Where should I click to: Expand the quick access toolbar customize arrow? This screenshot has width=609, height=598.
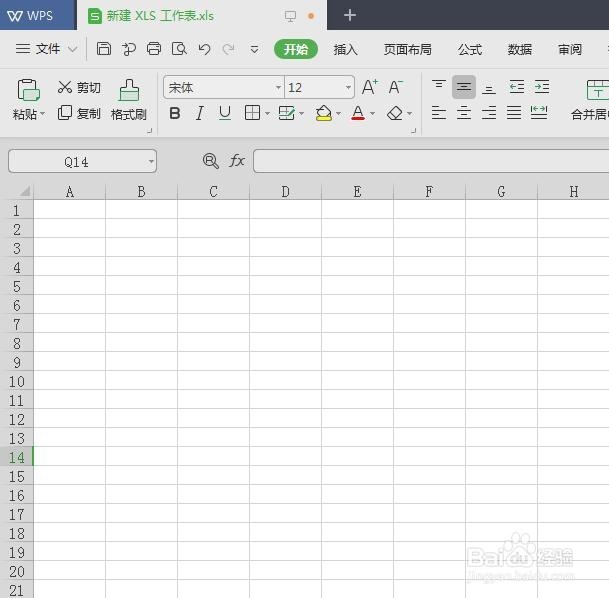pos(254,49)
